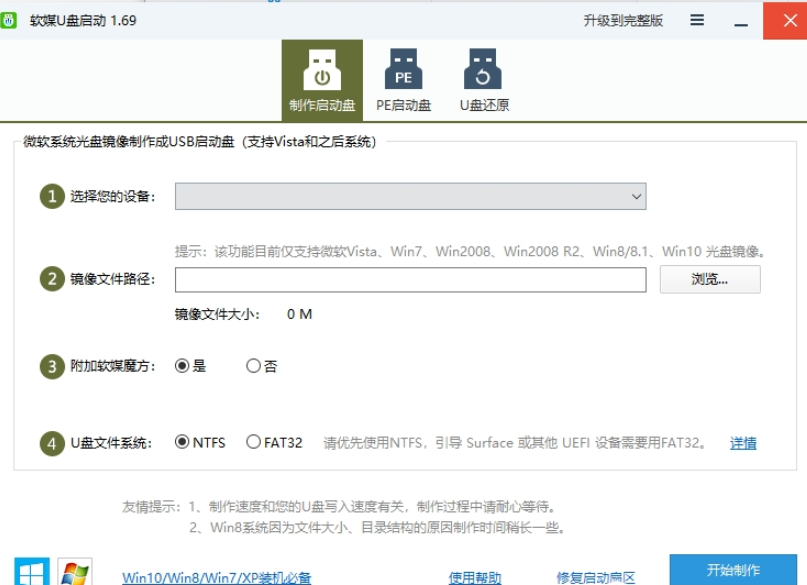This screenshot has width=807, height=585.
Task: Choose FAT32 as U盘 file system
Action: point(253,442)
